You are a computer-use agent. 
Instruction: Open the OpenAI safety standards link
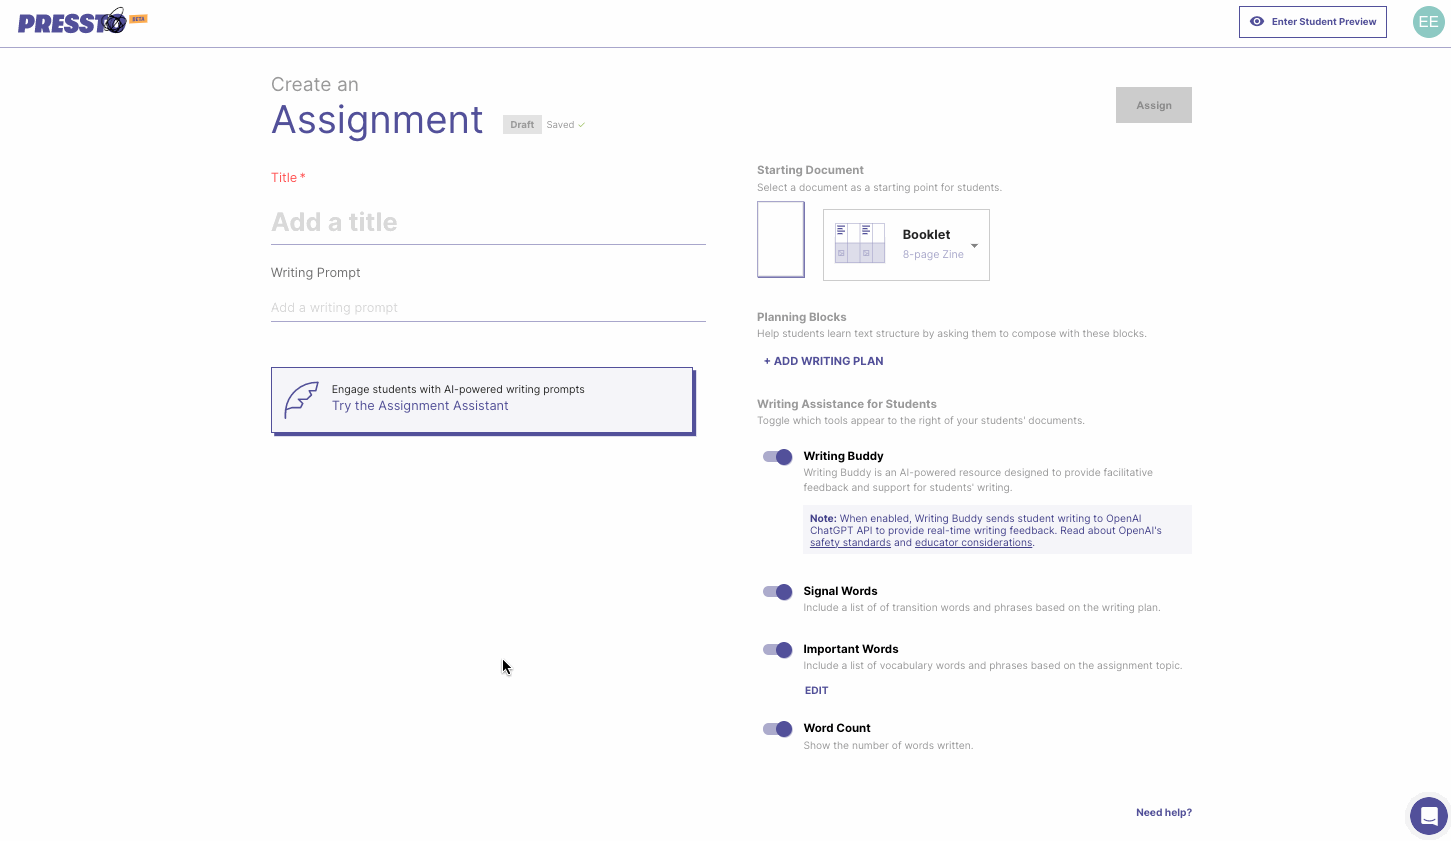click(x=850, y=543)
